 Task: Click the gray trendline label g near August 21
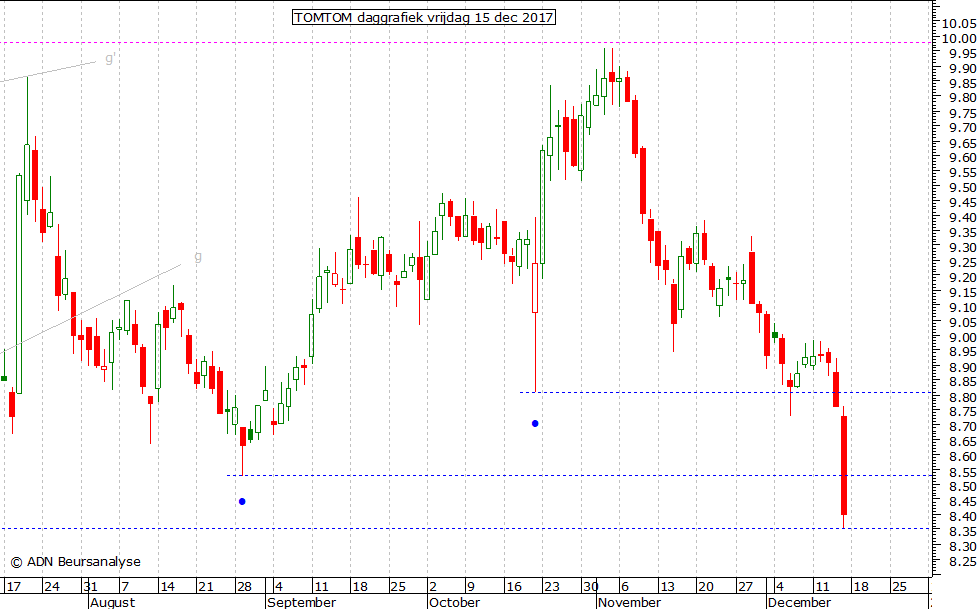coord(198,256)
